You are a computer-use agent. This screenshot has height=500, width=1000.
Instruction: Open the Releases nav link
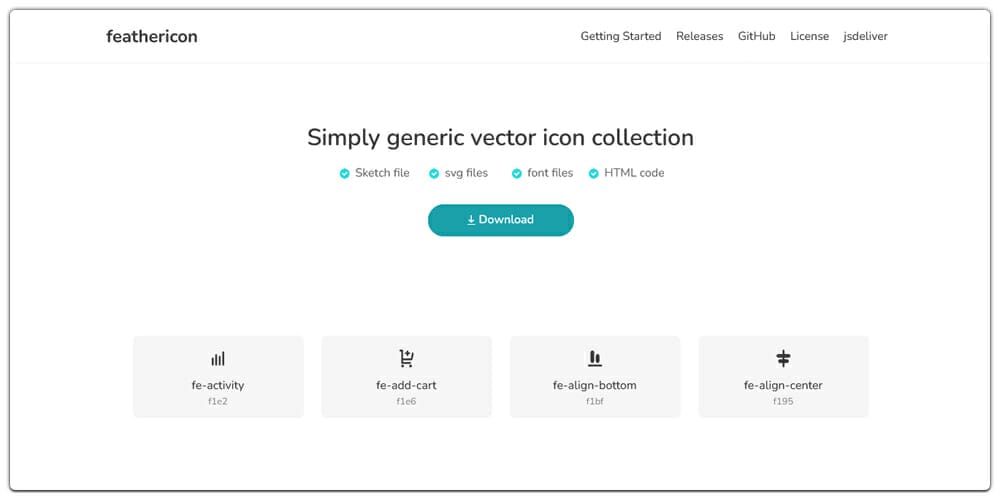pos(699,36)
